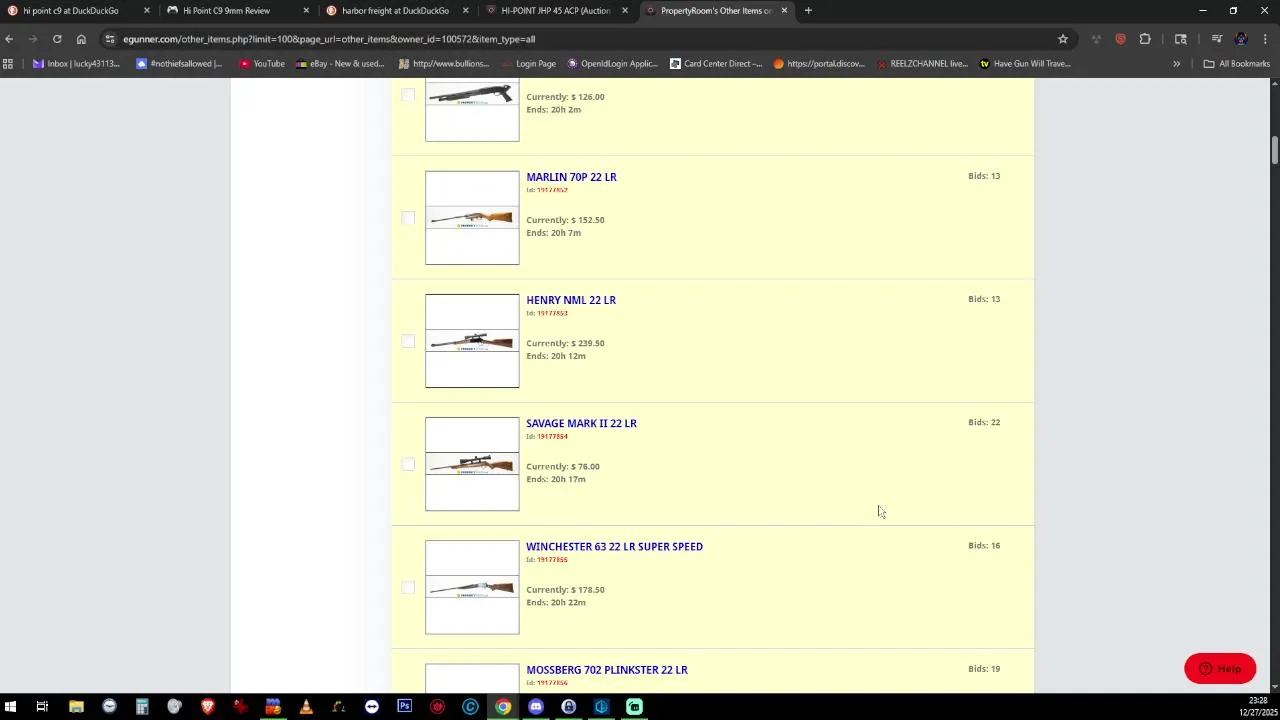This screenshot has height=720, width=1280.
Task: Open the Inbox bookmark
Action: coord(76,64)
